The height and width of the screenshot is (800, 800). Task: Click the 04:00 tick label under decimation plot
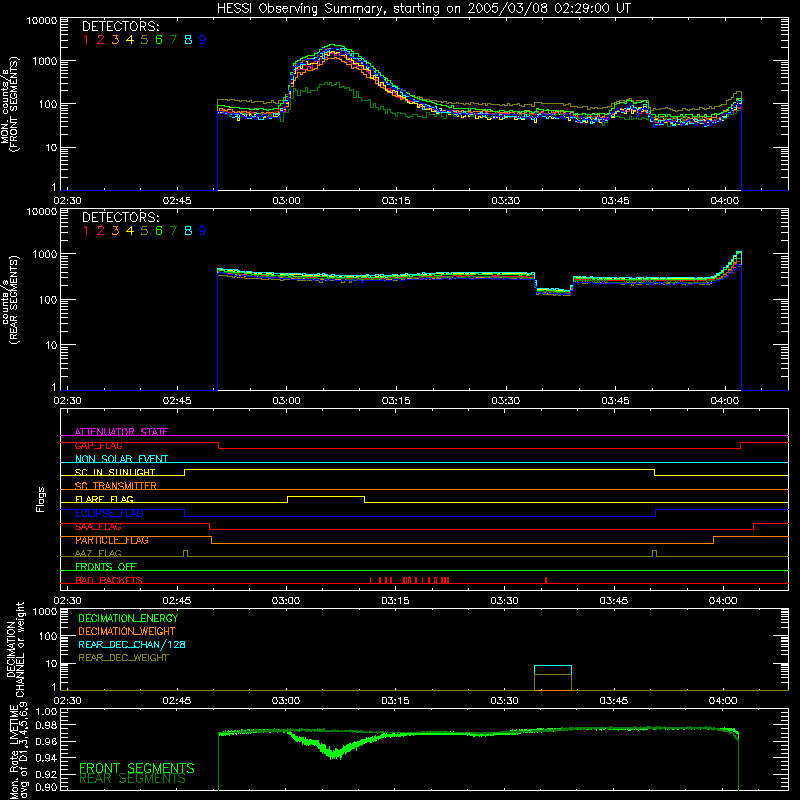click(x=723, y=701)
